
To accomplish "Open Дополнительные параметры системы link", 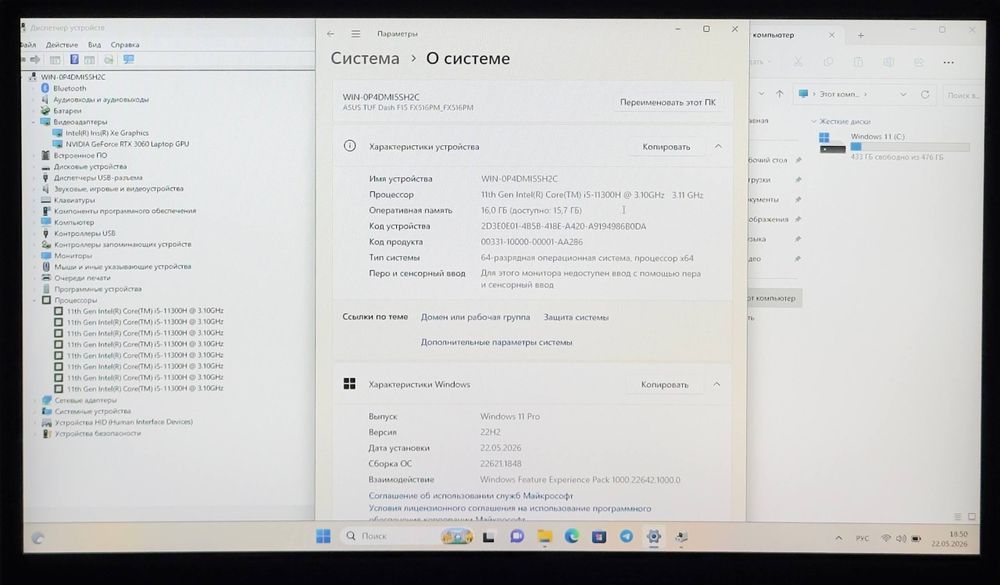I will (496, 343).
